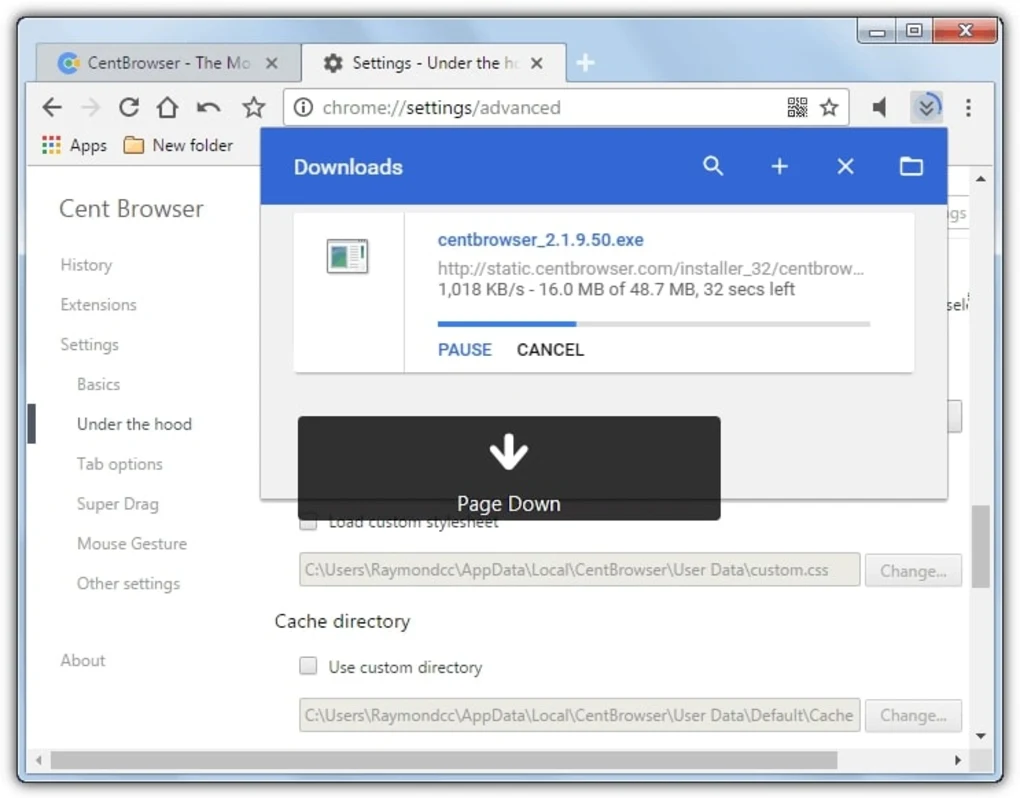Open History in the sidebar
Image resolution: width=1020 pixels, height=798 pixels.
click(x=87, y=265)
